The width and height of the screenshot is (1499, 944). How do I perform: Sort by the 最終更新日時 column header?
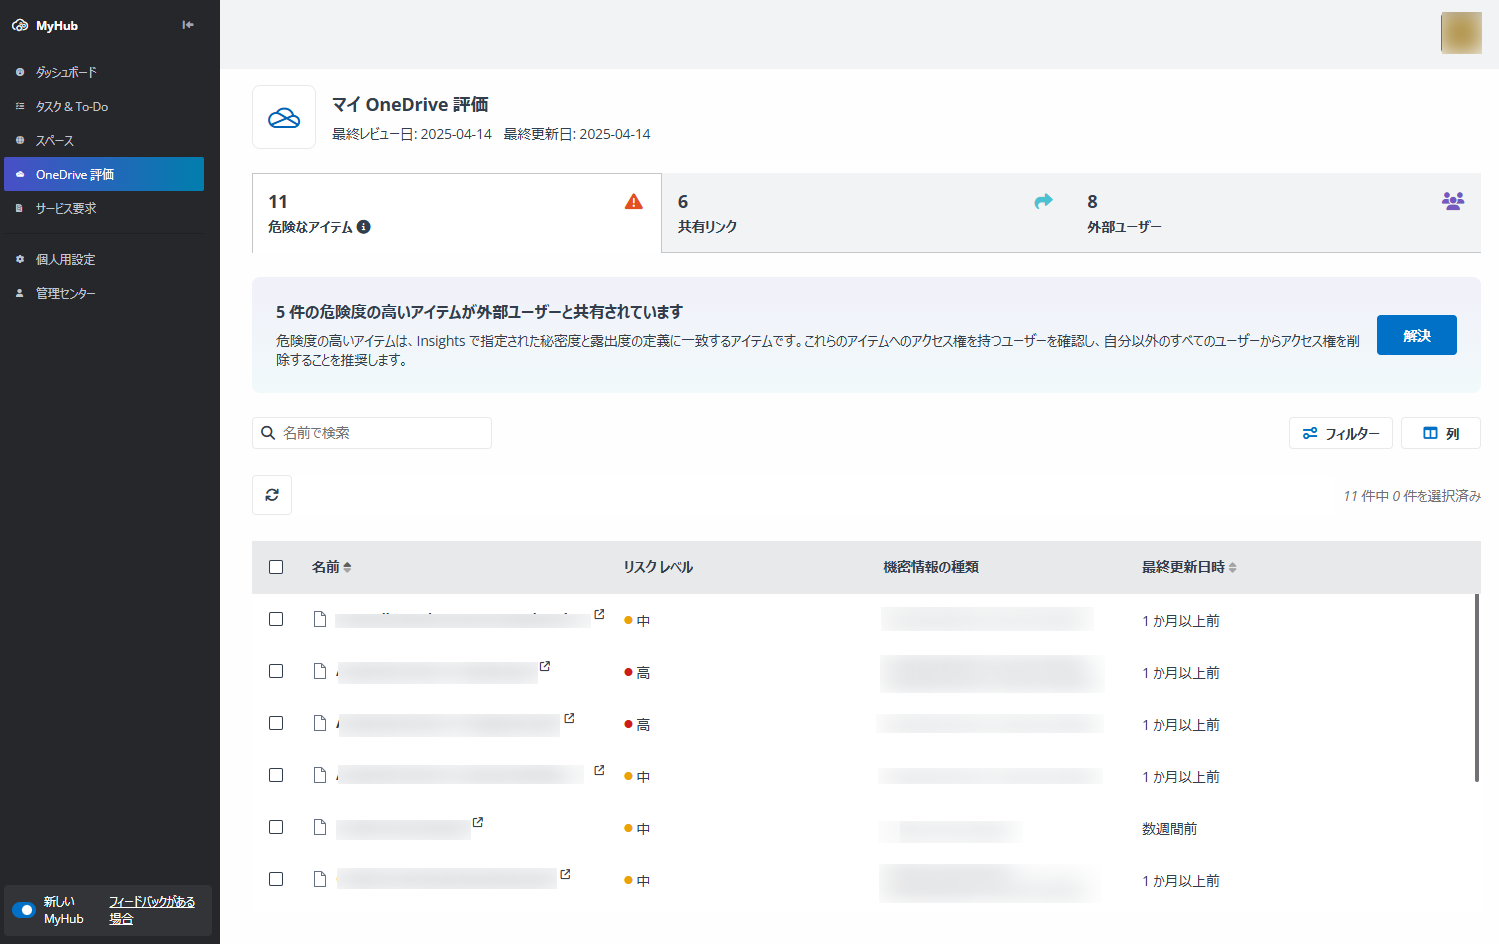(1189, 567)
